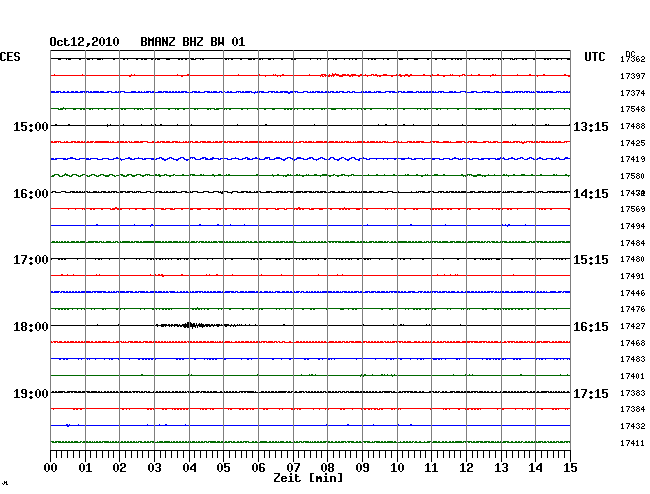Click the UTC column header

594,57
